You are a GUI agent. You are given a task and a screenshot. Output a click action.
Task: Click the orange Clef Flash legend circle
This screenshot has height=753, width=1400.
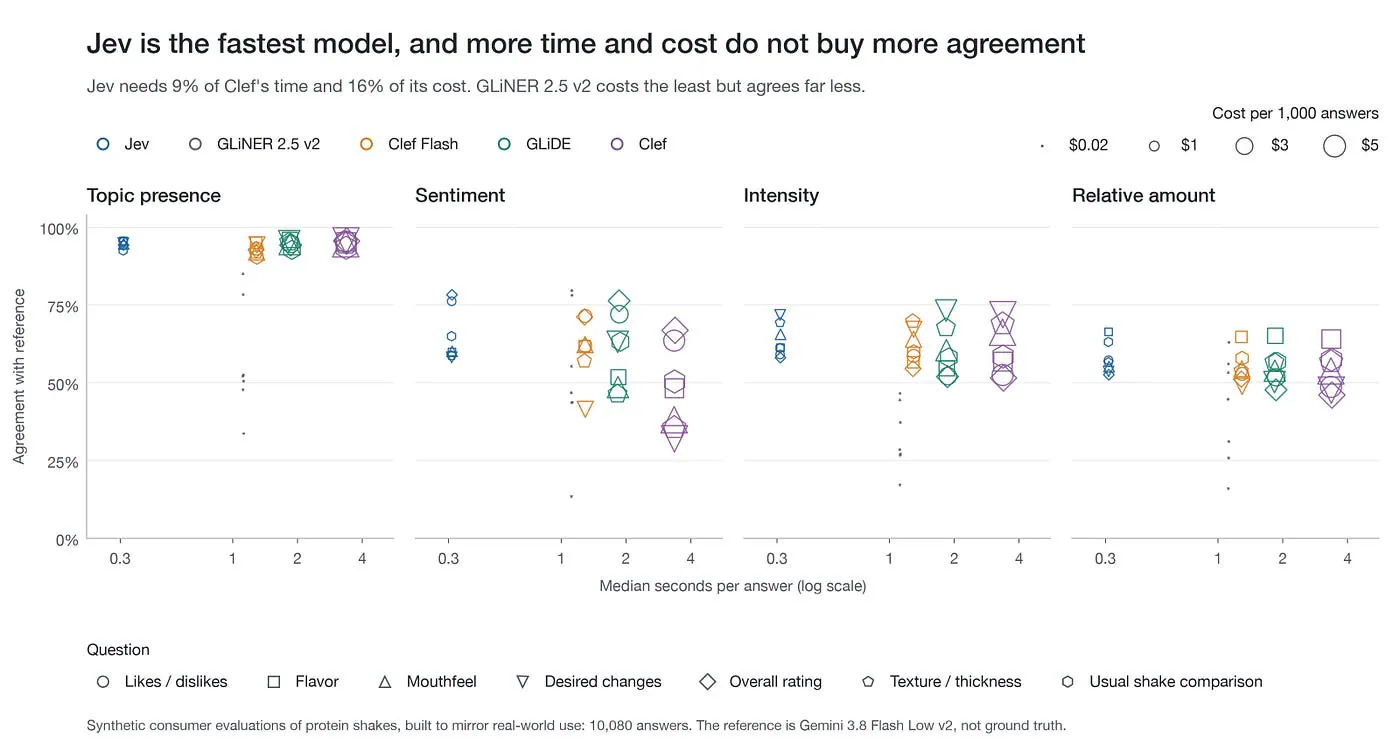[x=367, y=144]
